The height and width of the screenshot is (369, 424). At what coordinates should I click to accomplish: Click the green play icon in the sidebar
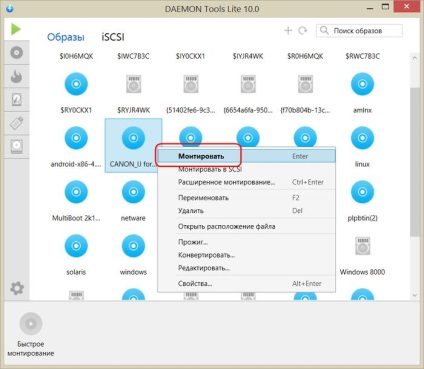(16, 29)
